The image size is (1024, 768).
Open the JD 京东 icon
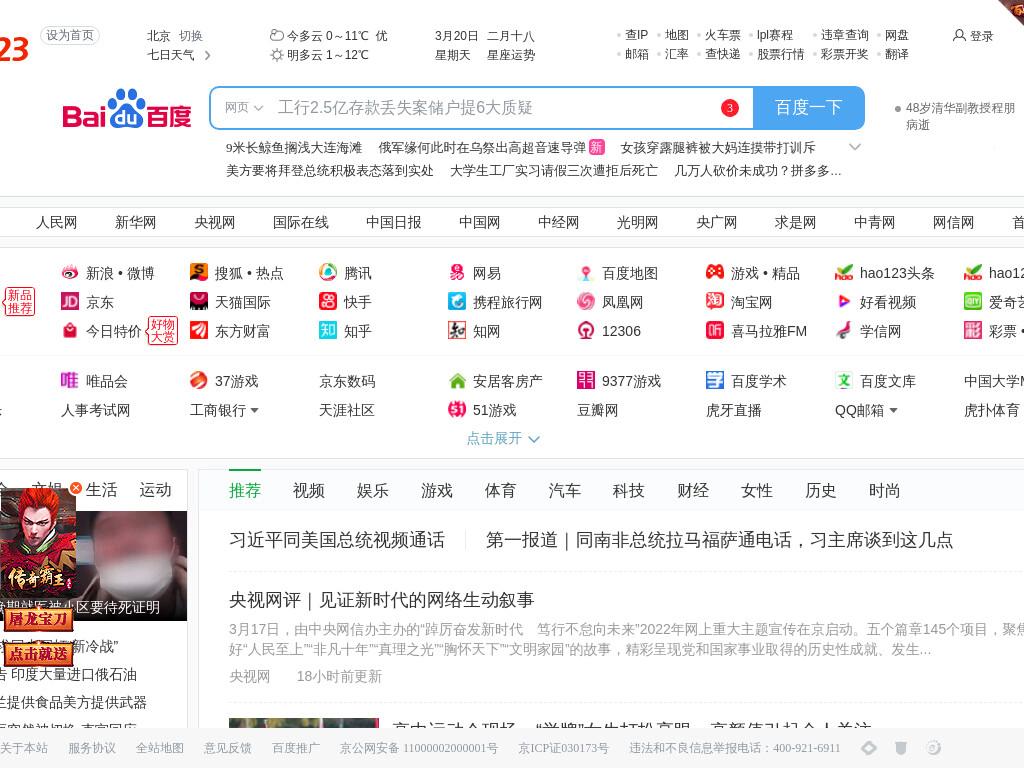[x=70, y=302]
